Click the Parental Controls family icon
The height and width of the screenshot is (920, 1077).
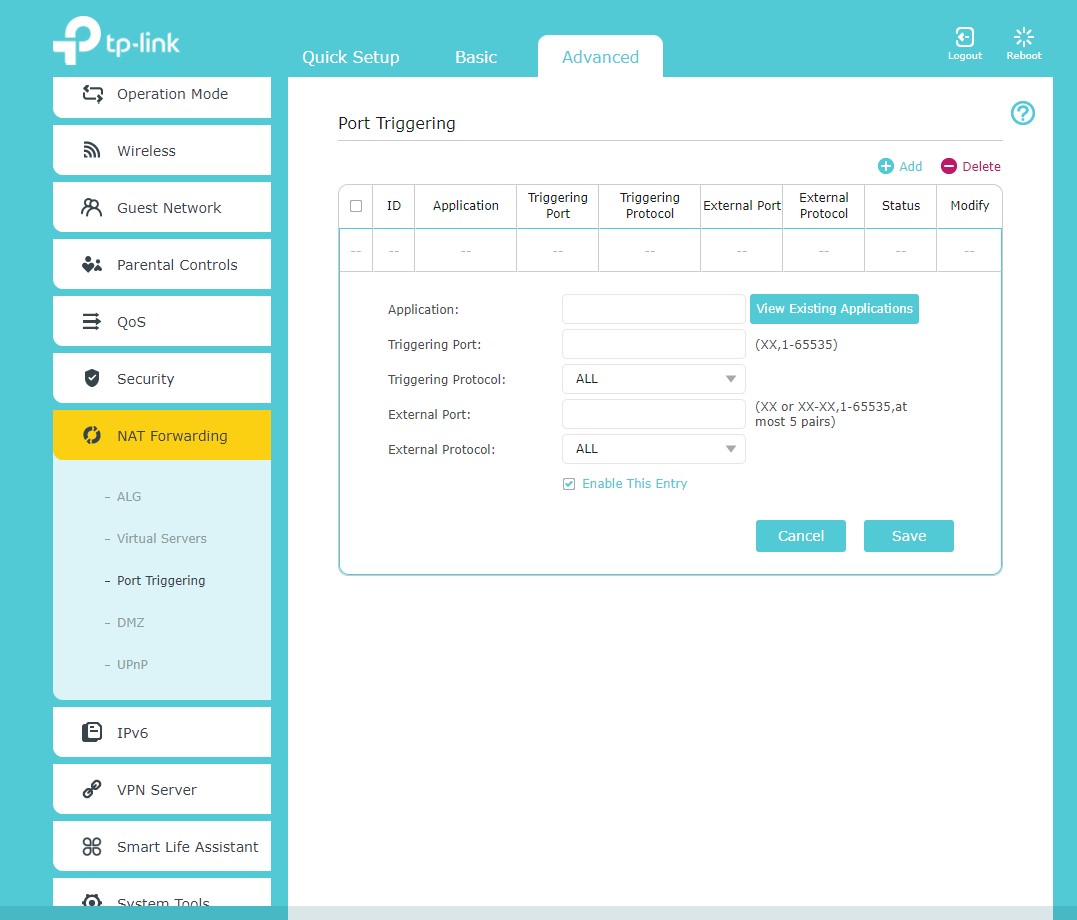[x=91, y=264]
